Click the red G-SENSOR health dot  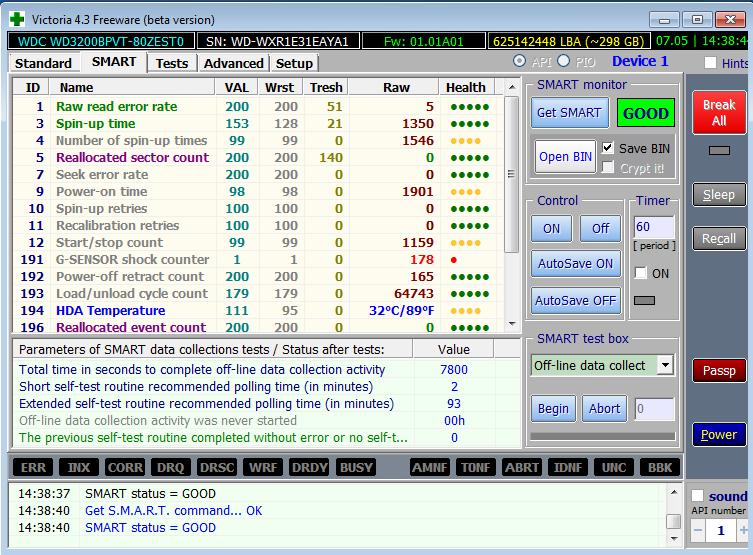coord(454,260)
